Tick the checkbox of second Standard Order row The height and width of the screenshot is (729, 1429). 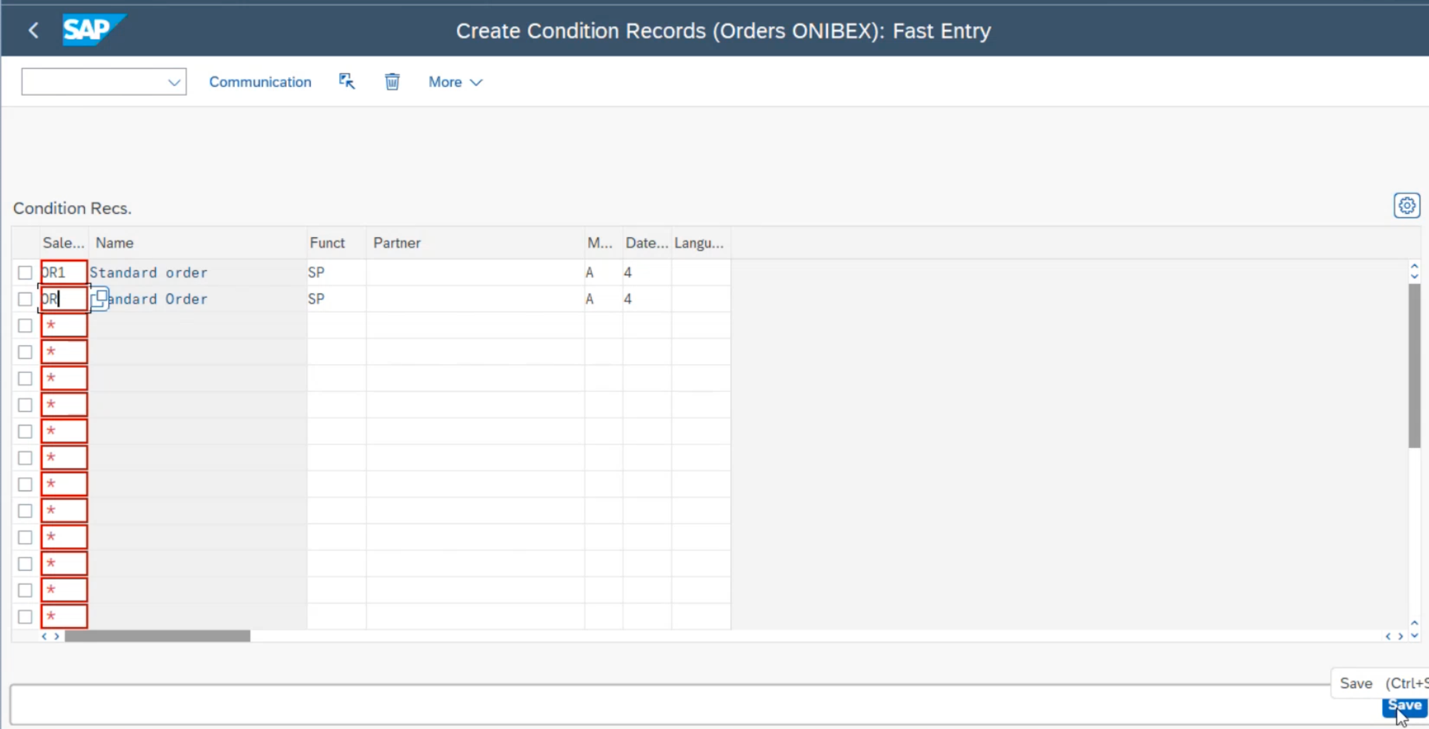click(x=25, y=299)
